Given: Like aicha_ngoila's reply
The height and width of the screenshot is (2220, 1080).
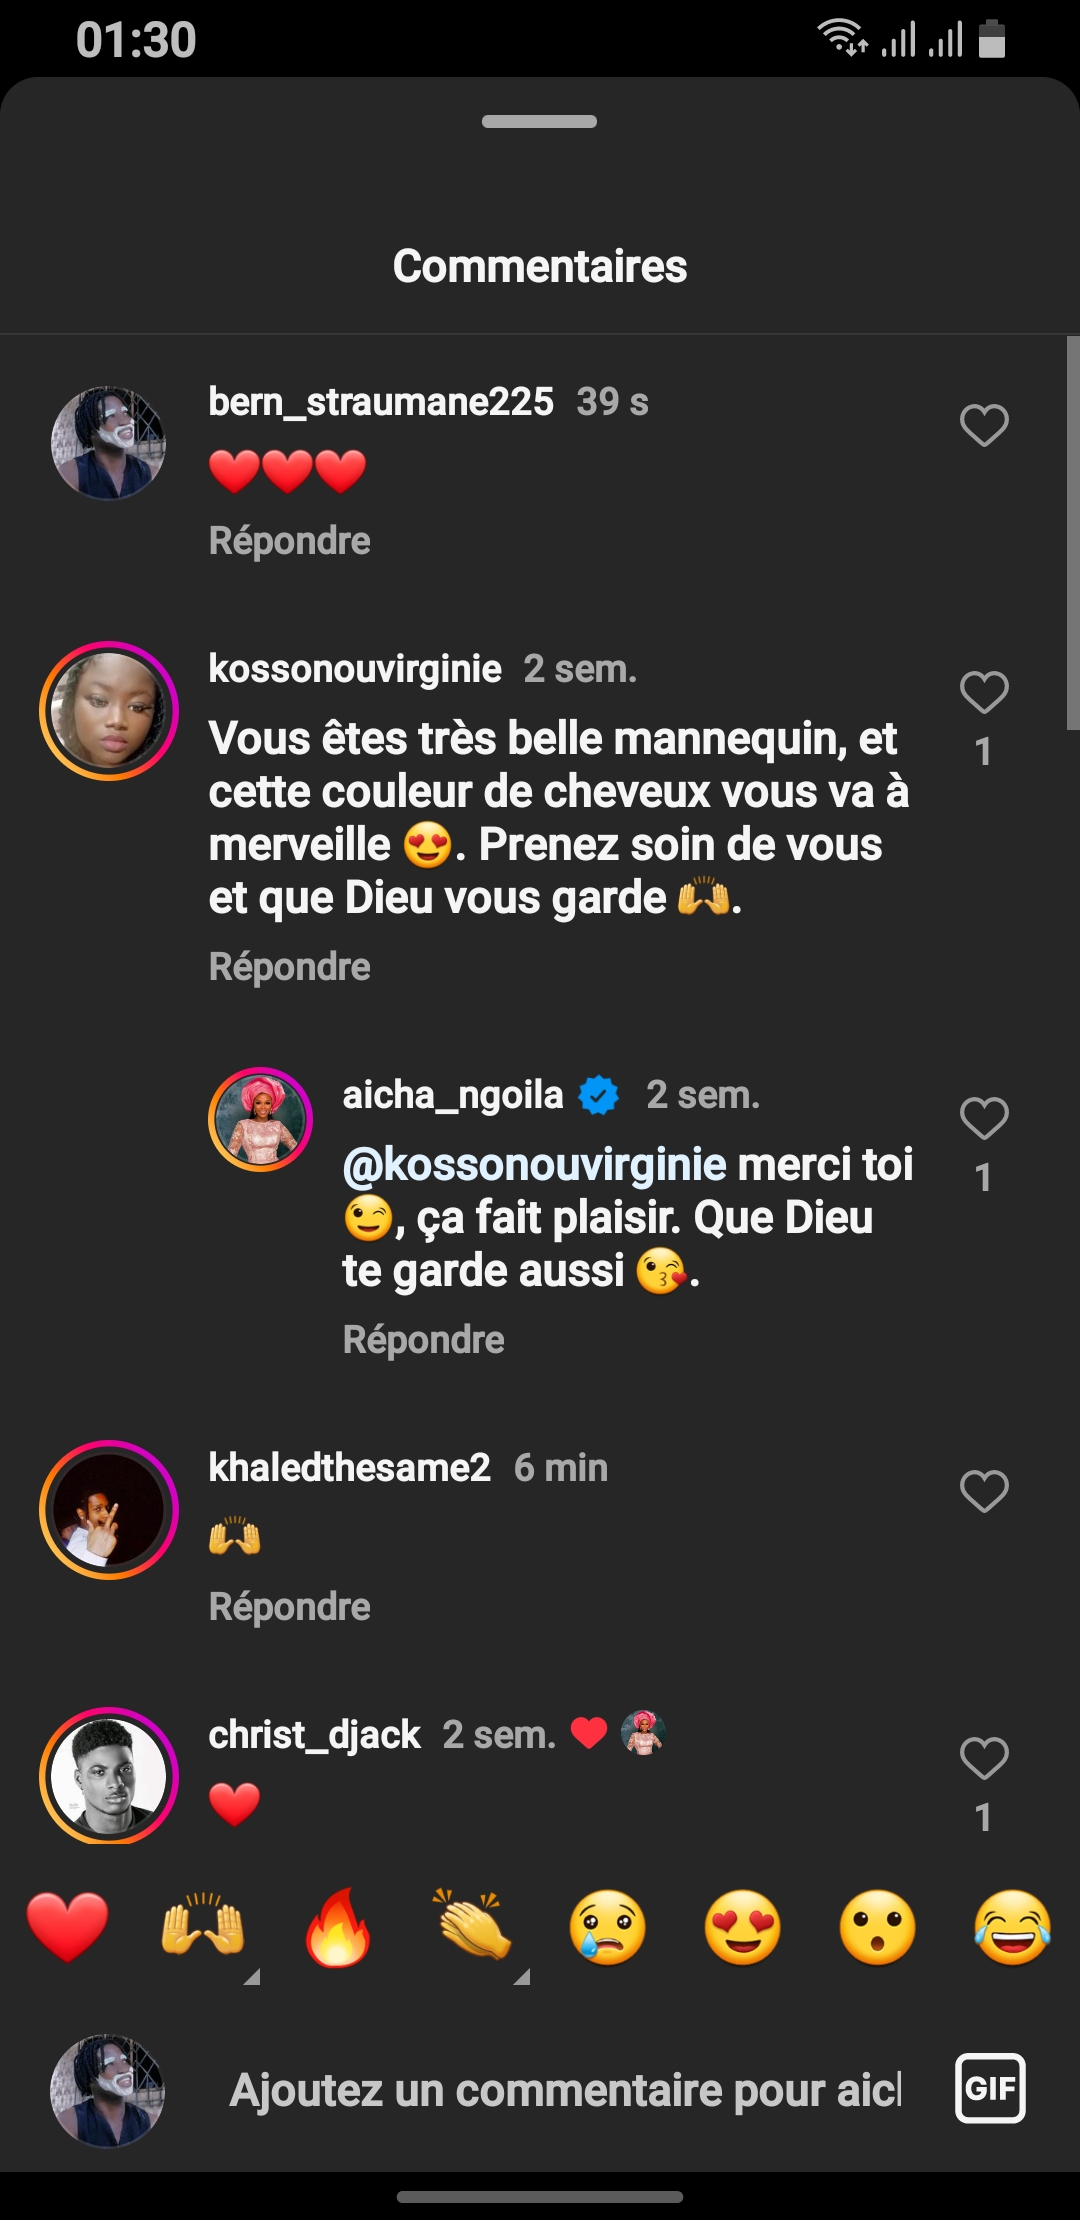Looking at the screenshot, I should [x=984, y=1118].
